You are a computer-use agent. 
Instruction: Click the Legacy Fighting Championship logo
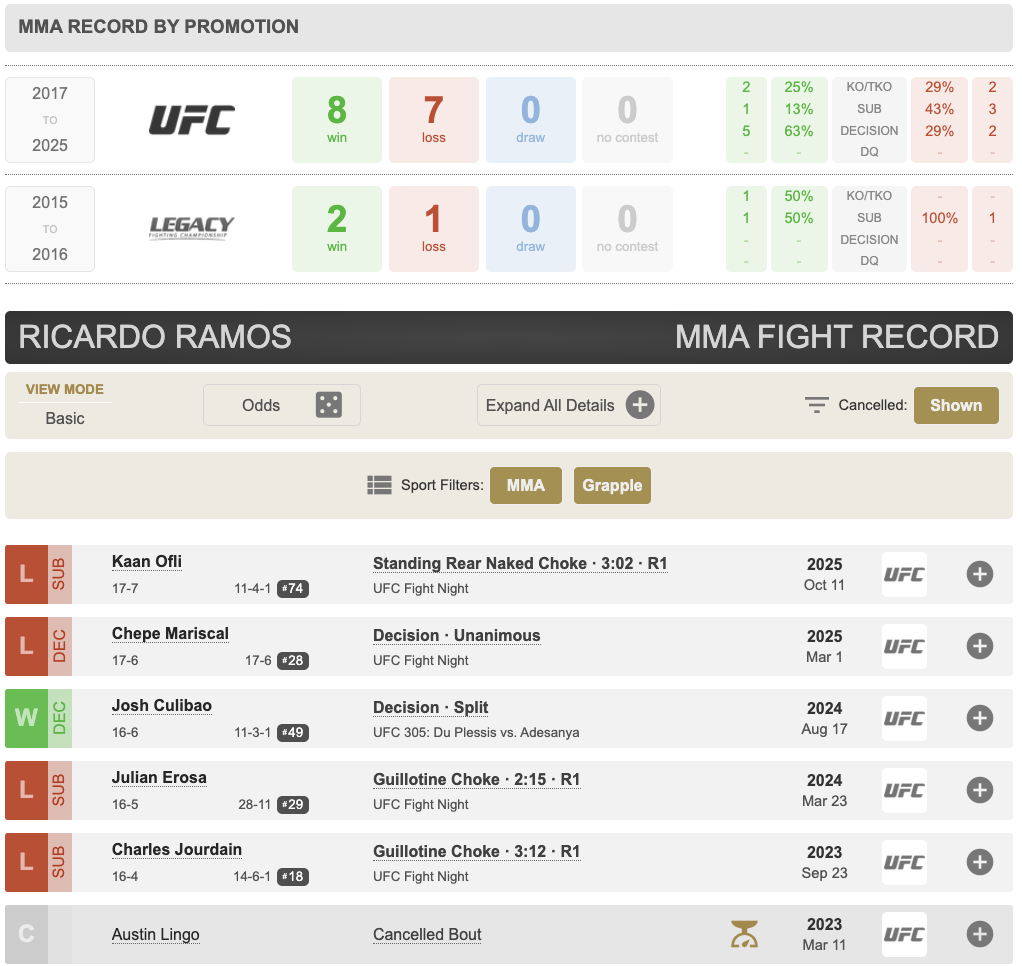point(192,228)
